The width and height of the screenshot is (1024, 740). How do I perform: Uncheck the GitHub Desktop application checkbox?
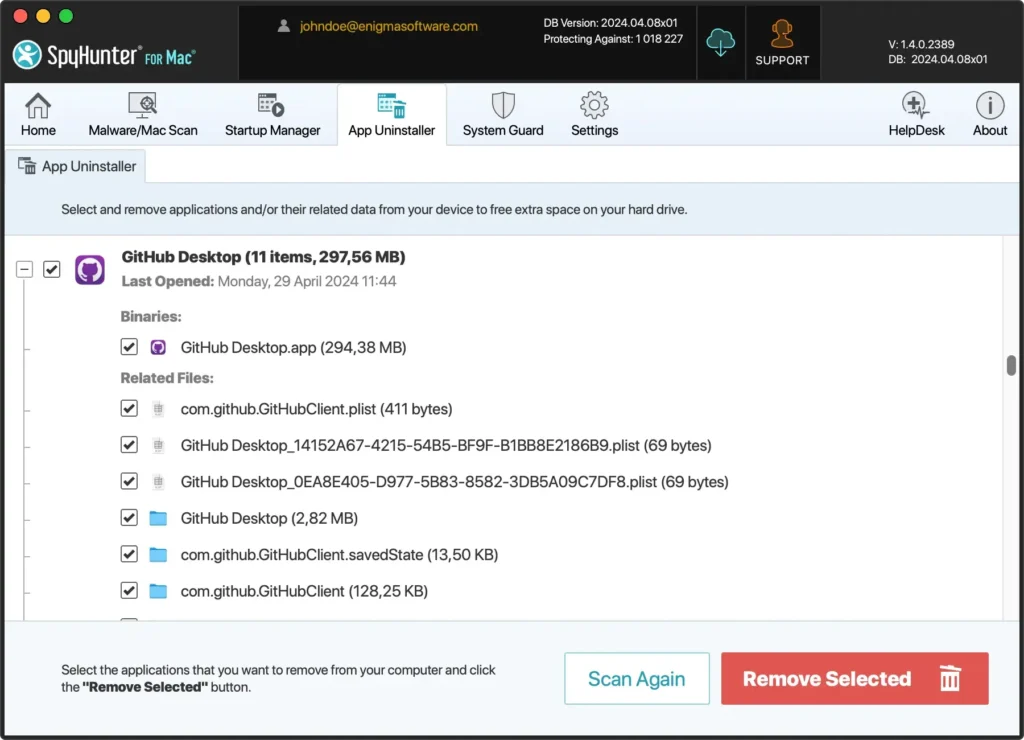pyautogui.click(x=52, y=269)
